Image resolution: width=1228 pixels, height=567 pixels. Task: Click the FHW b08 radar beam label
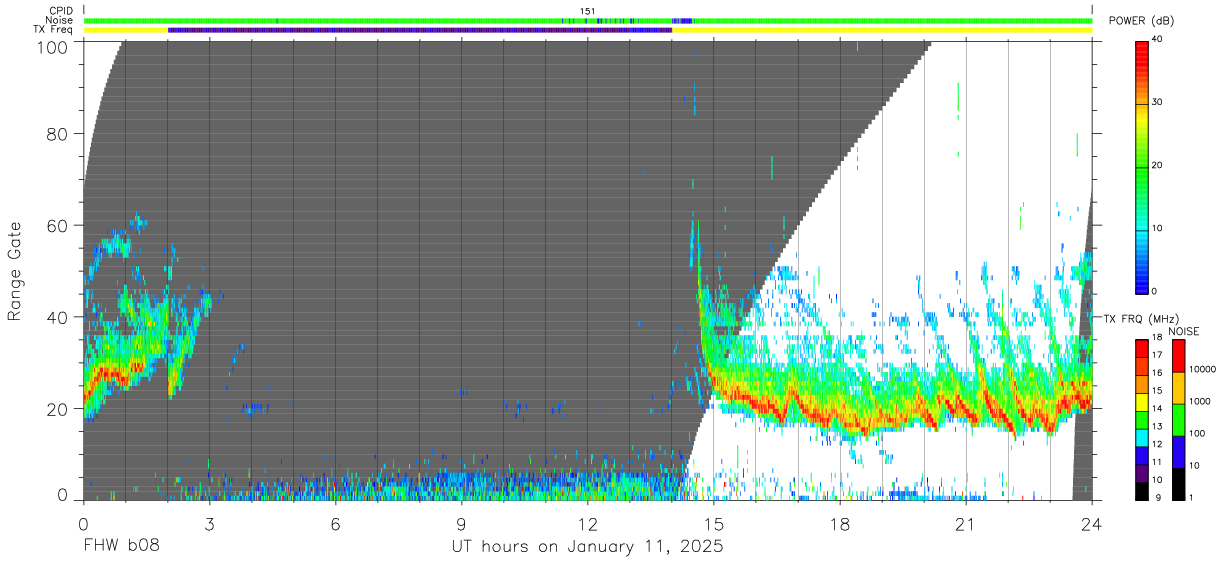[121, 547]
